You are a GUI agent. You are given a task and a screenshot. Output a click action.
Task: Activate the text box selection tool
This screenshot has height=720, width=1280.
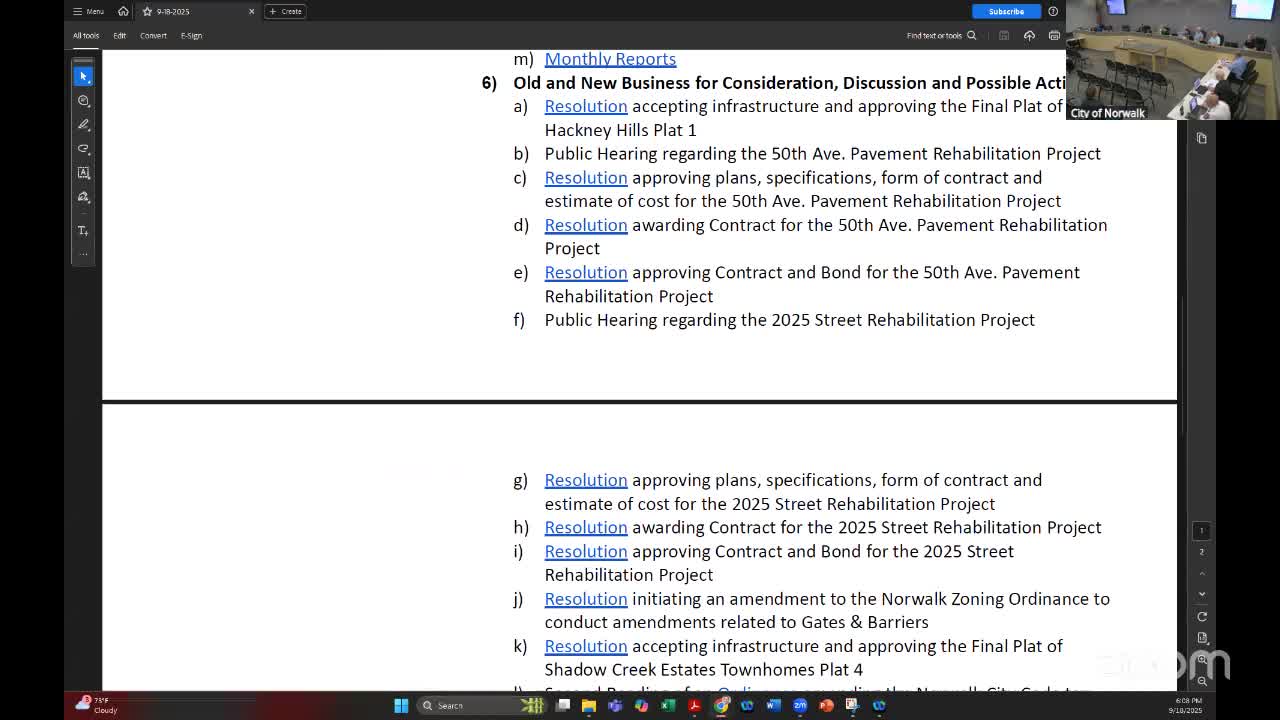(x=83, y=172)
